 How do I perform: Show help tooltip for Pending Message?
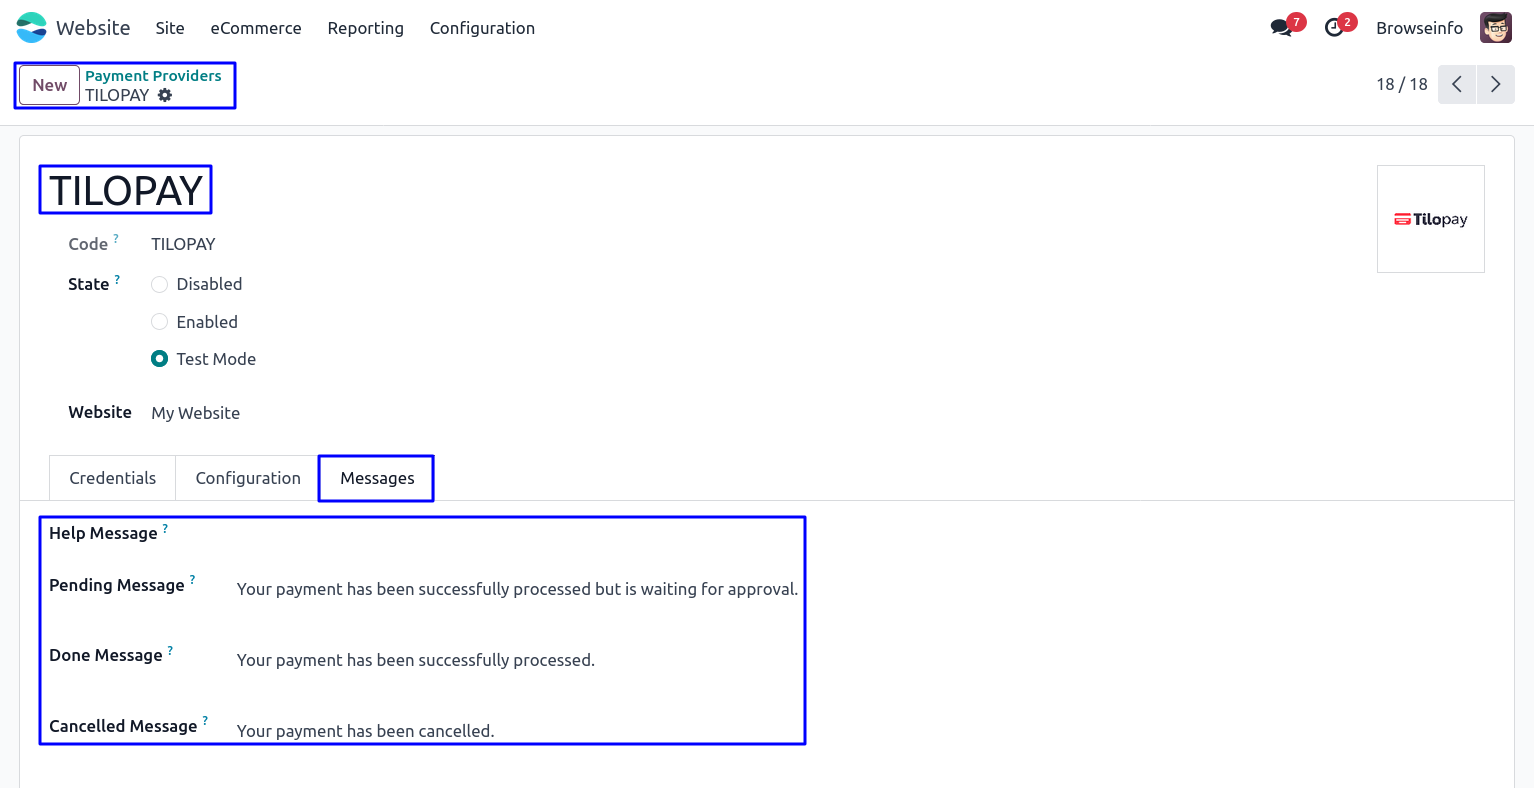pyautogui.click(x=192, y=580)
